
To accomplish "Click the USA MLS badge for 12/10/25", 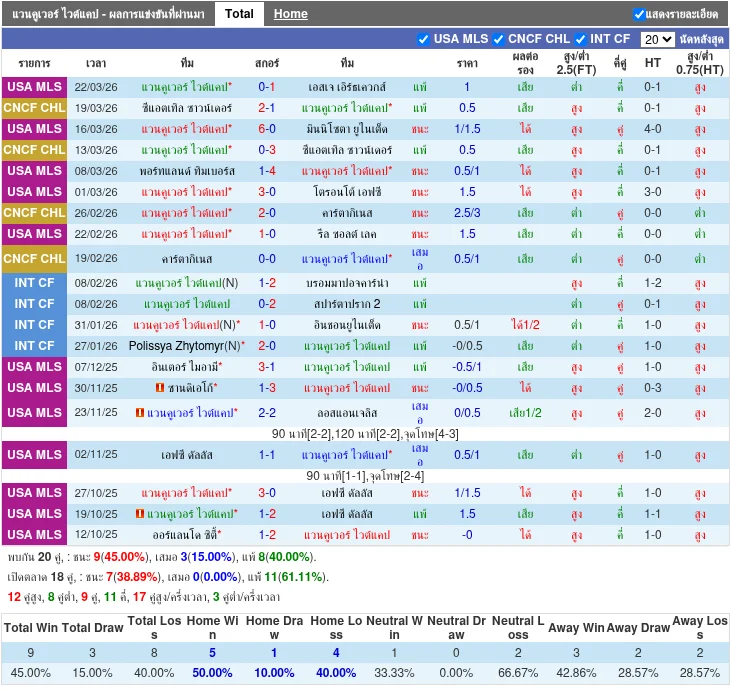I will [35, 535].
